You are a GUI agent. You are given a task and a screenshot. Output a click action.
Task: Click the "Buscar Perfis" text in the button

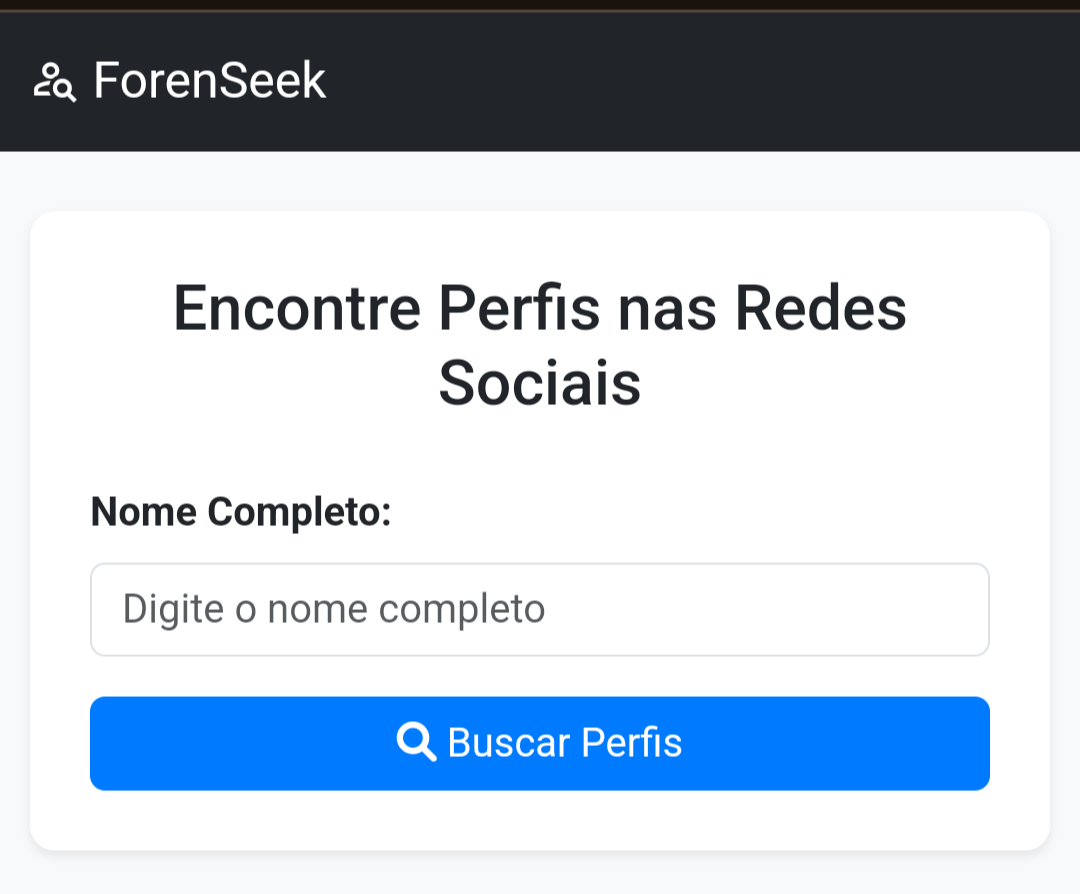click(x=565, y=743)
